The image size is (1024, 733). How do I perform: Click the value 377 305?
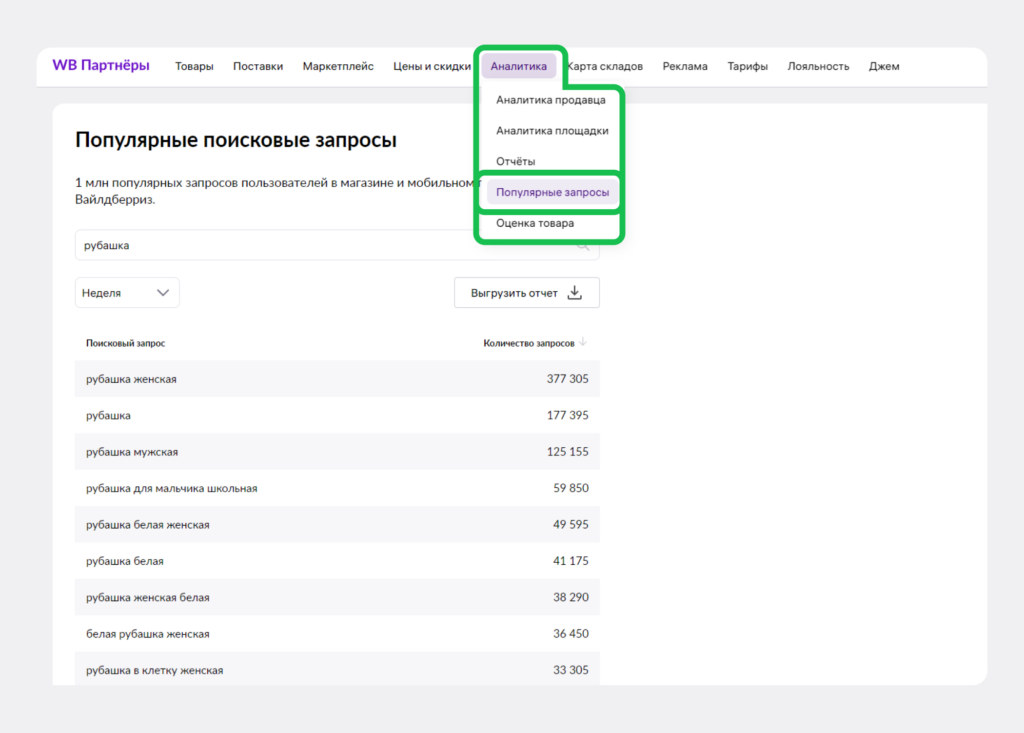point(568,379)
